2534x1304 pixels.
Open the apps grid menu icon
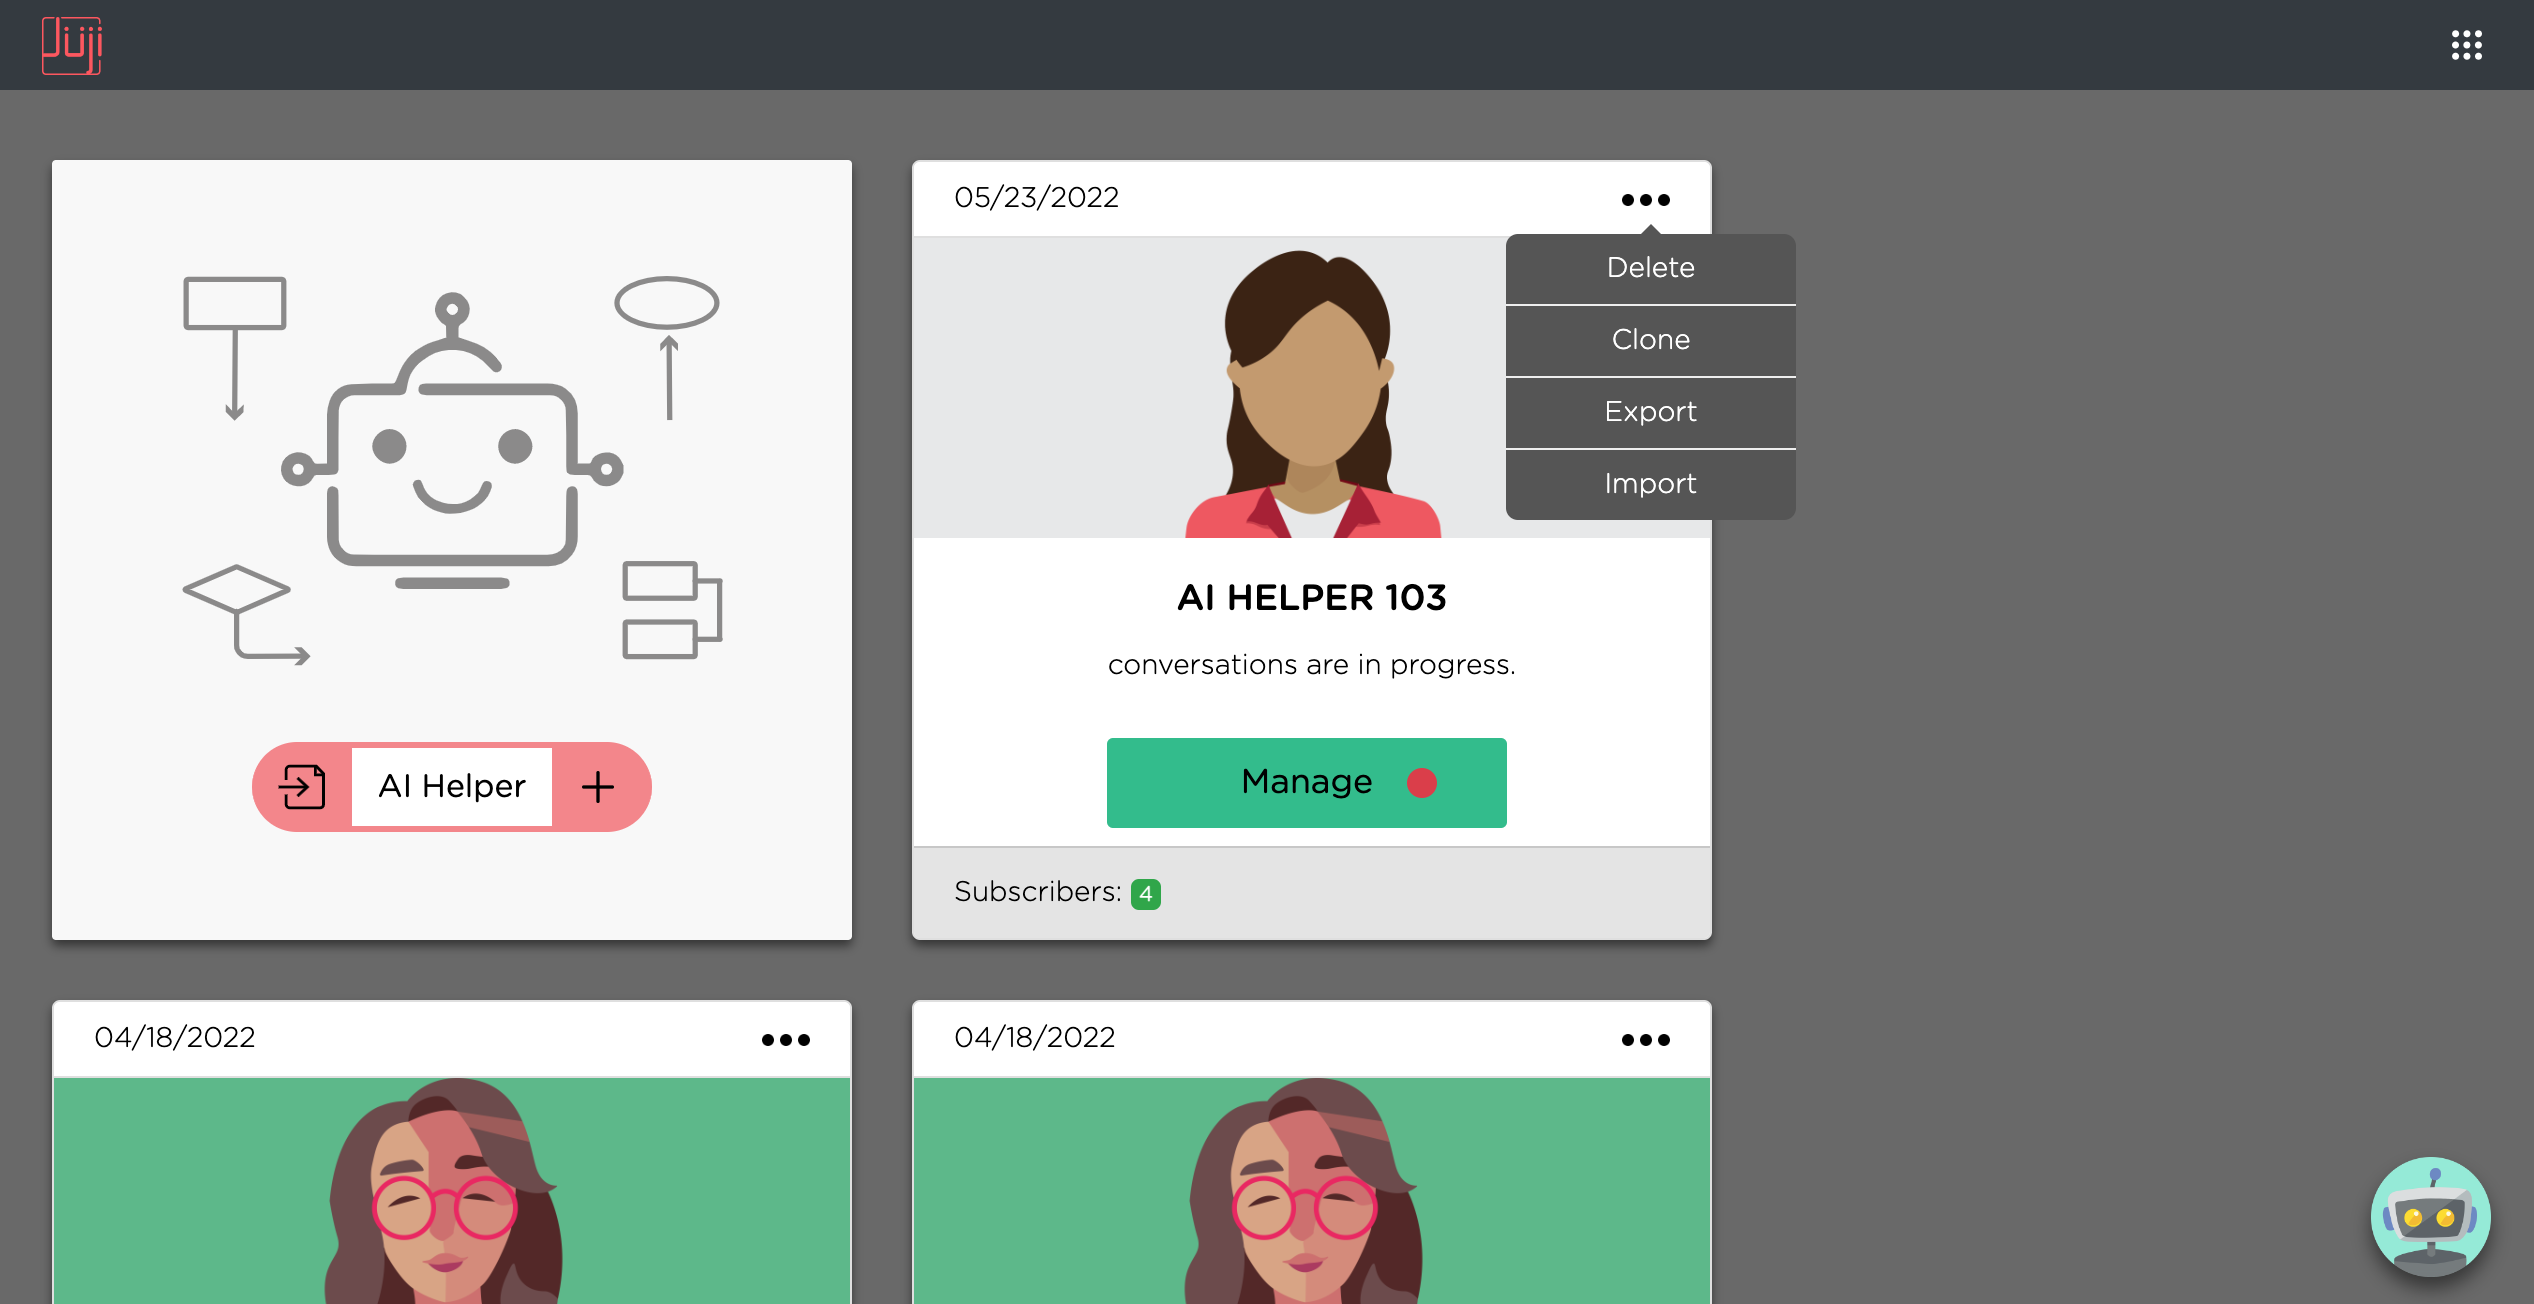[x=2466, y=45]
